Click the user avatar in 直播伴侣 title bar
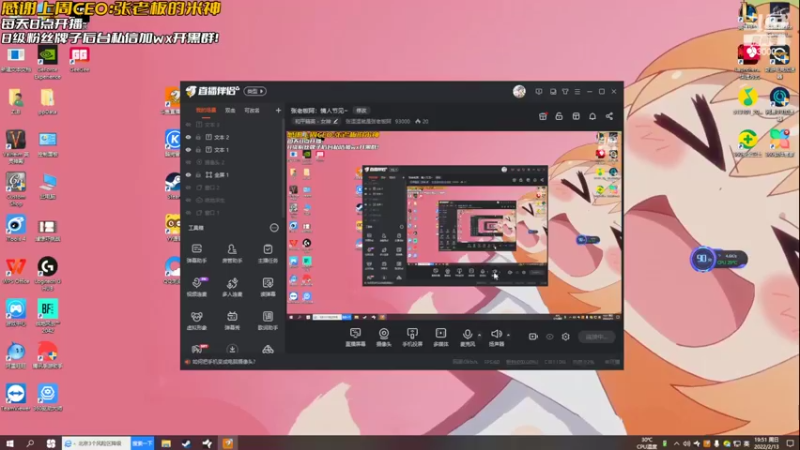The height and width of the screenshot is (450, 800). [519, 91]
